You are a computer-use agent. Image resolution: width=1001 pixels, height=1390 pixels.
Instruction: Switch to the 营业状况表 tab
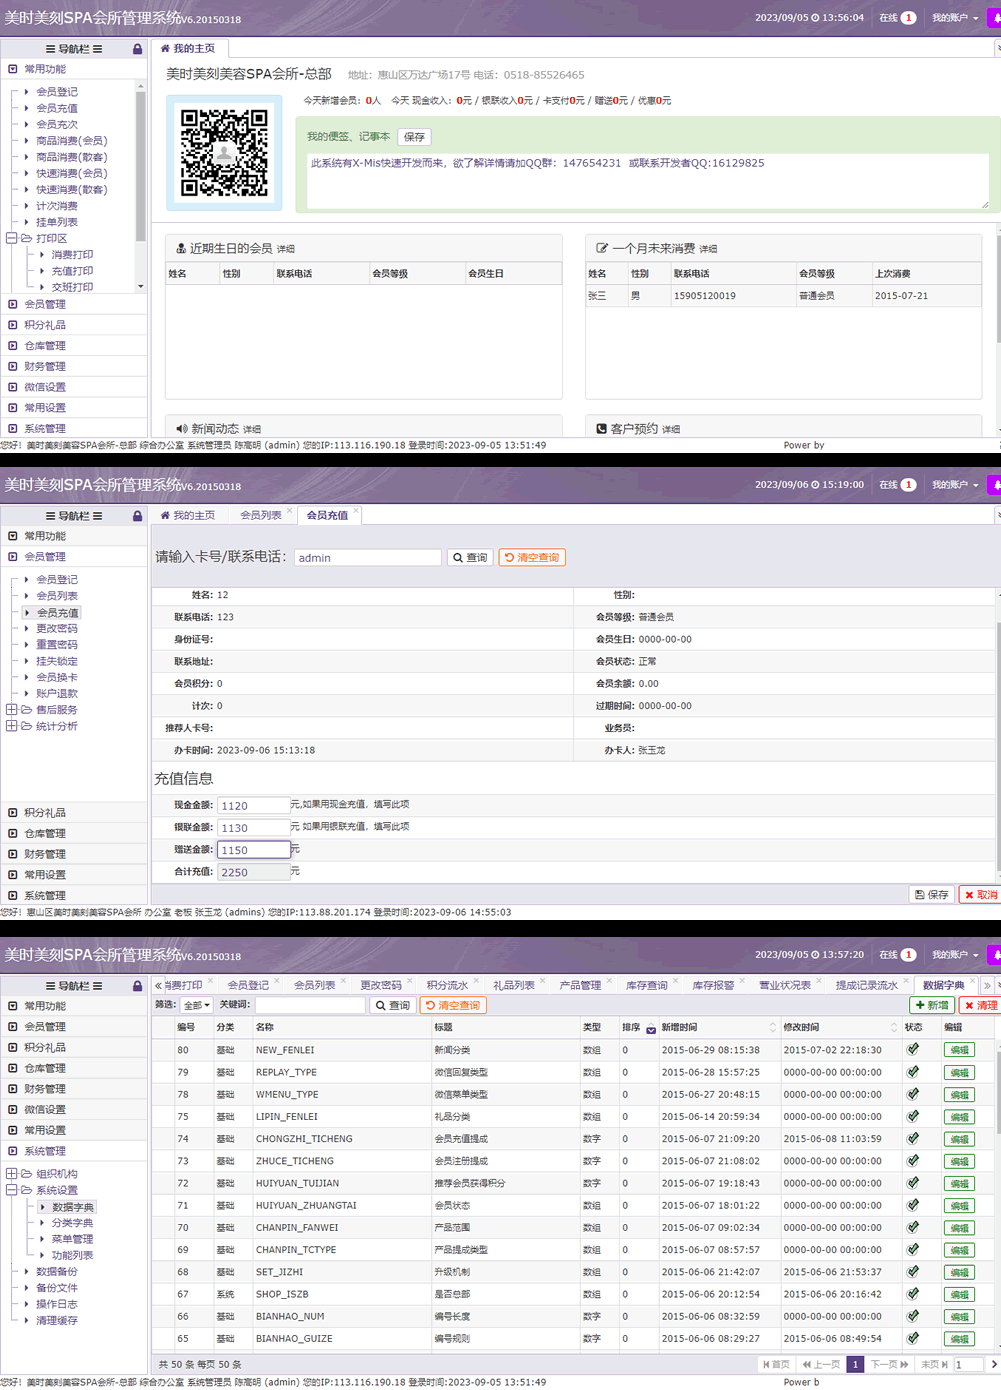[x=784, y=985]
